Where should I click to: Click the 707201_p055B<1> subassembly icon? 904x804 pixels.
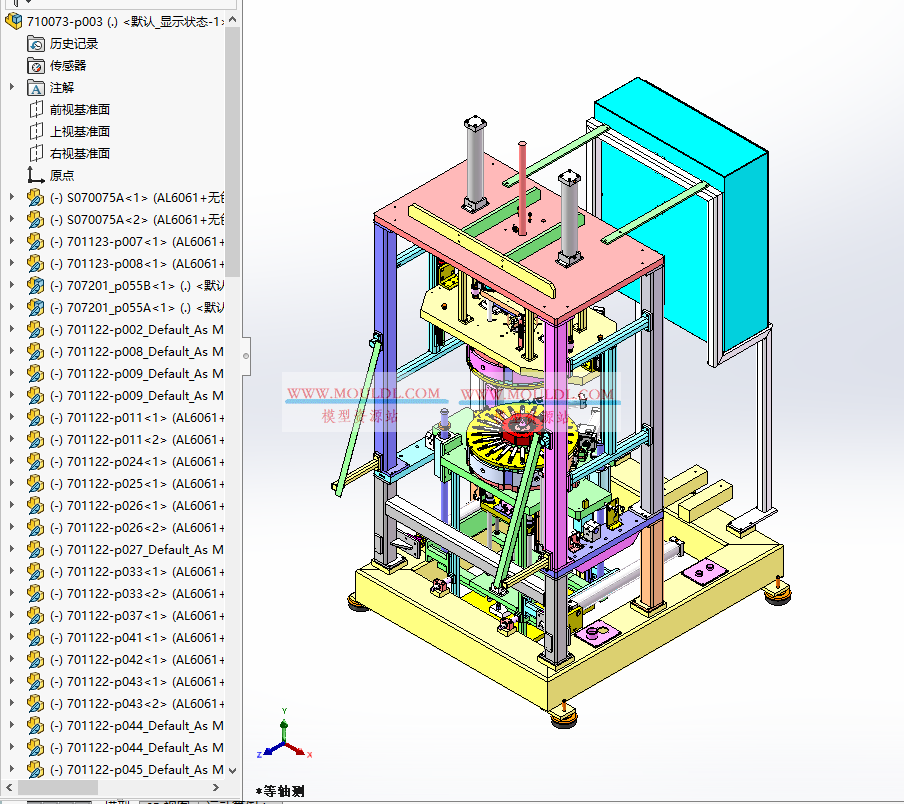[x=36, y=285]
